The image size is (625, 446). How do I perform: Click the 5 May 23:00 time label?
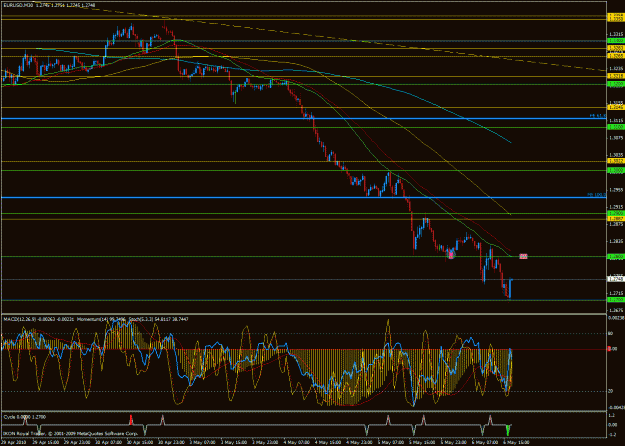[x=453, y=443]
